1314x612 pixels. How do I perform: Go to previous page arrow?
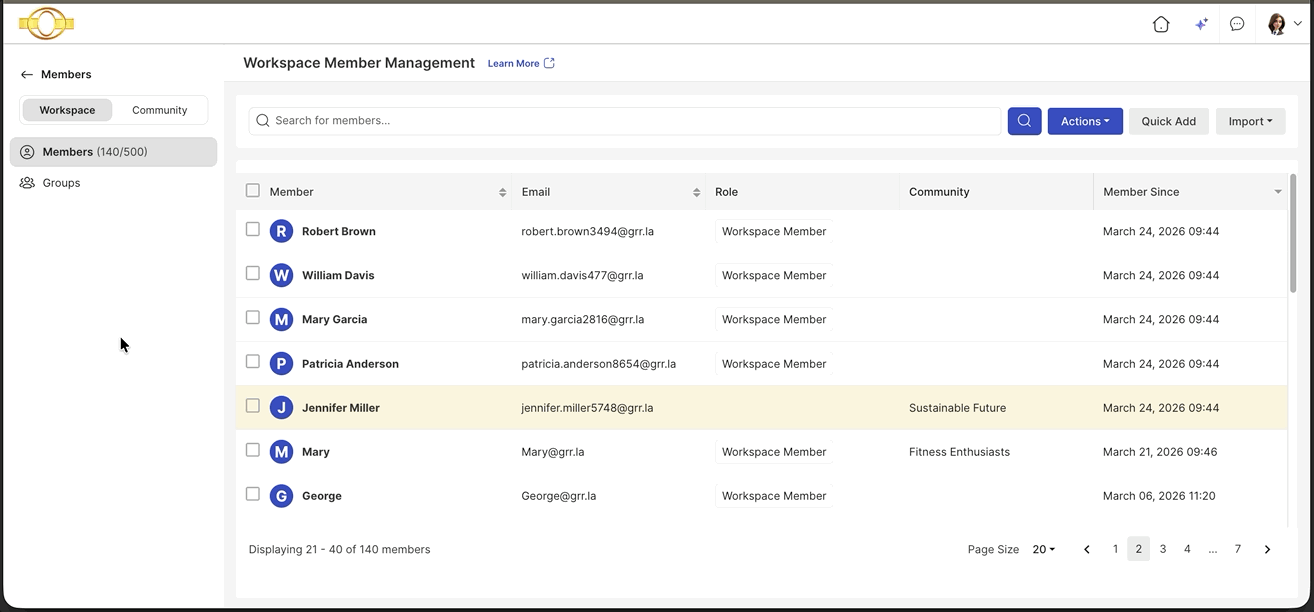coord(1087,549)
